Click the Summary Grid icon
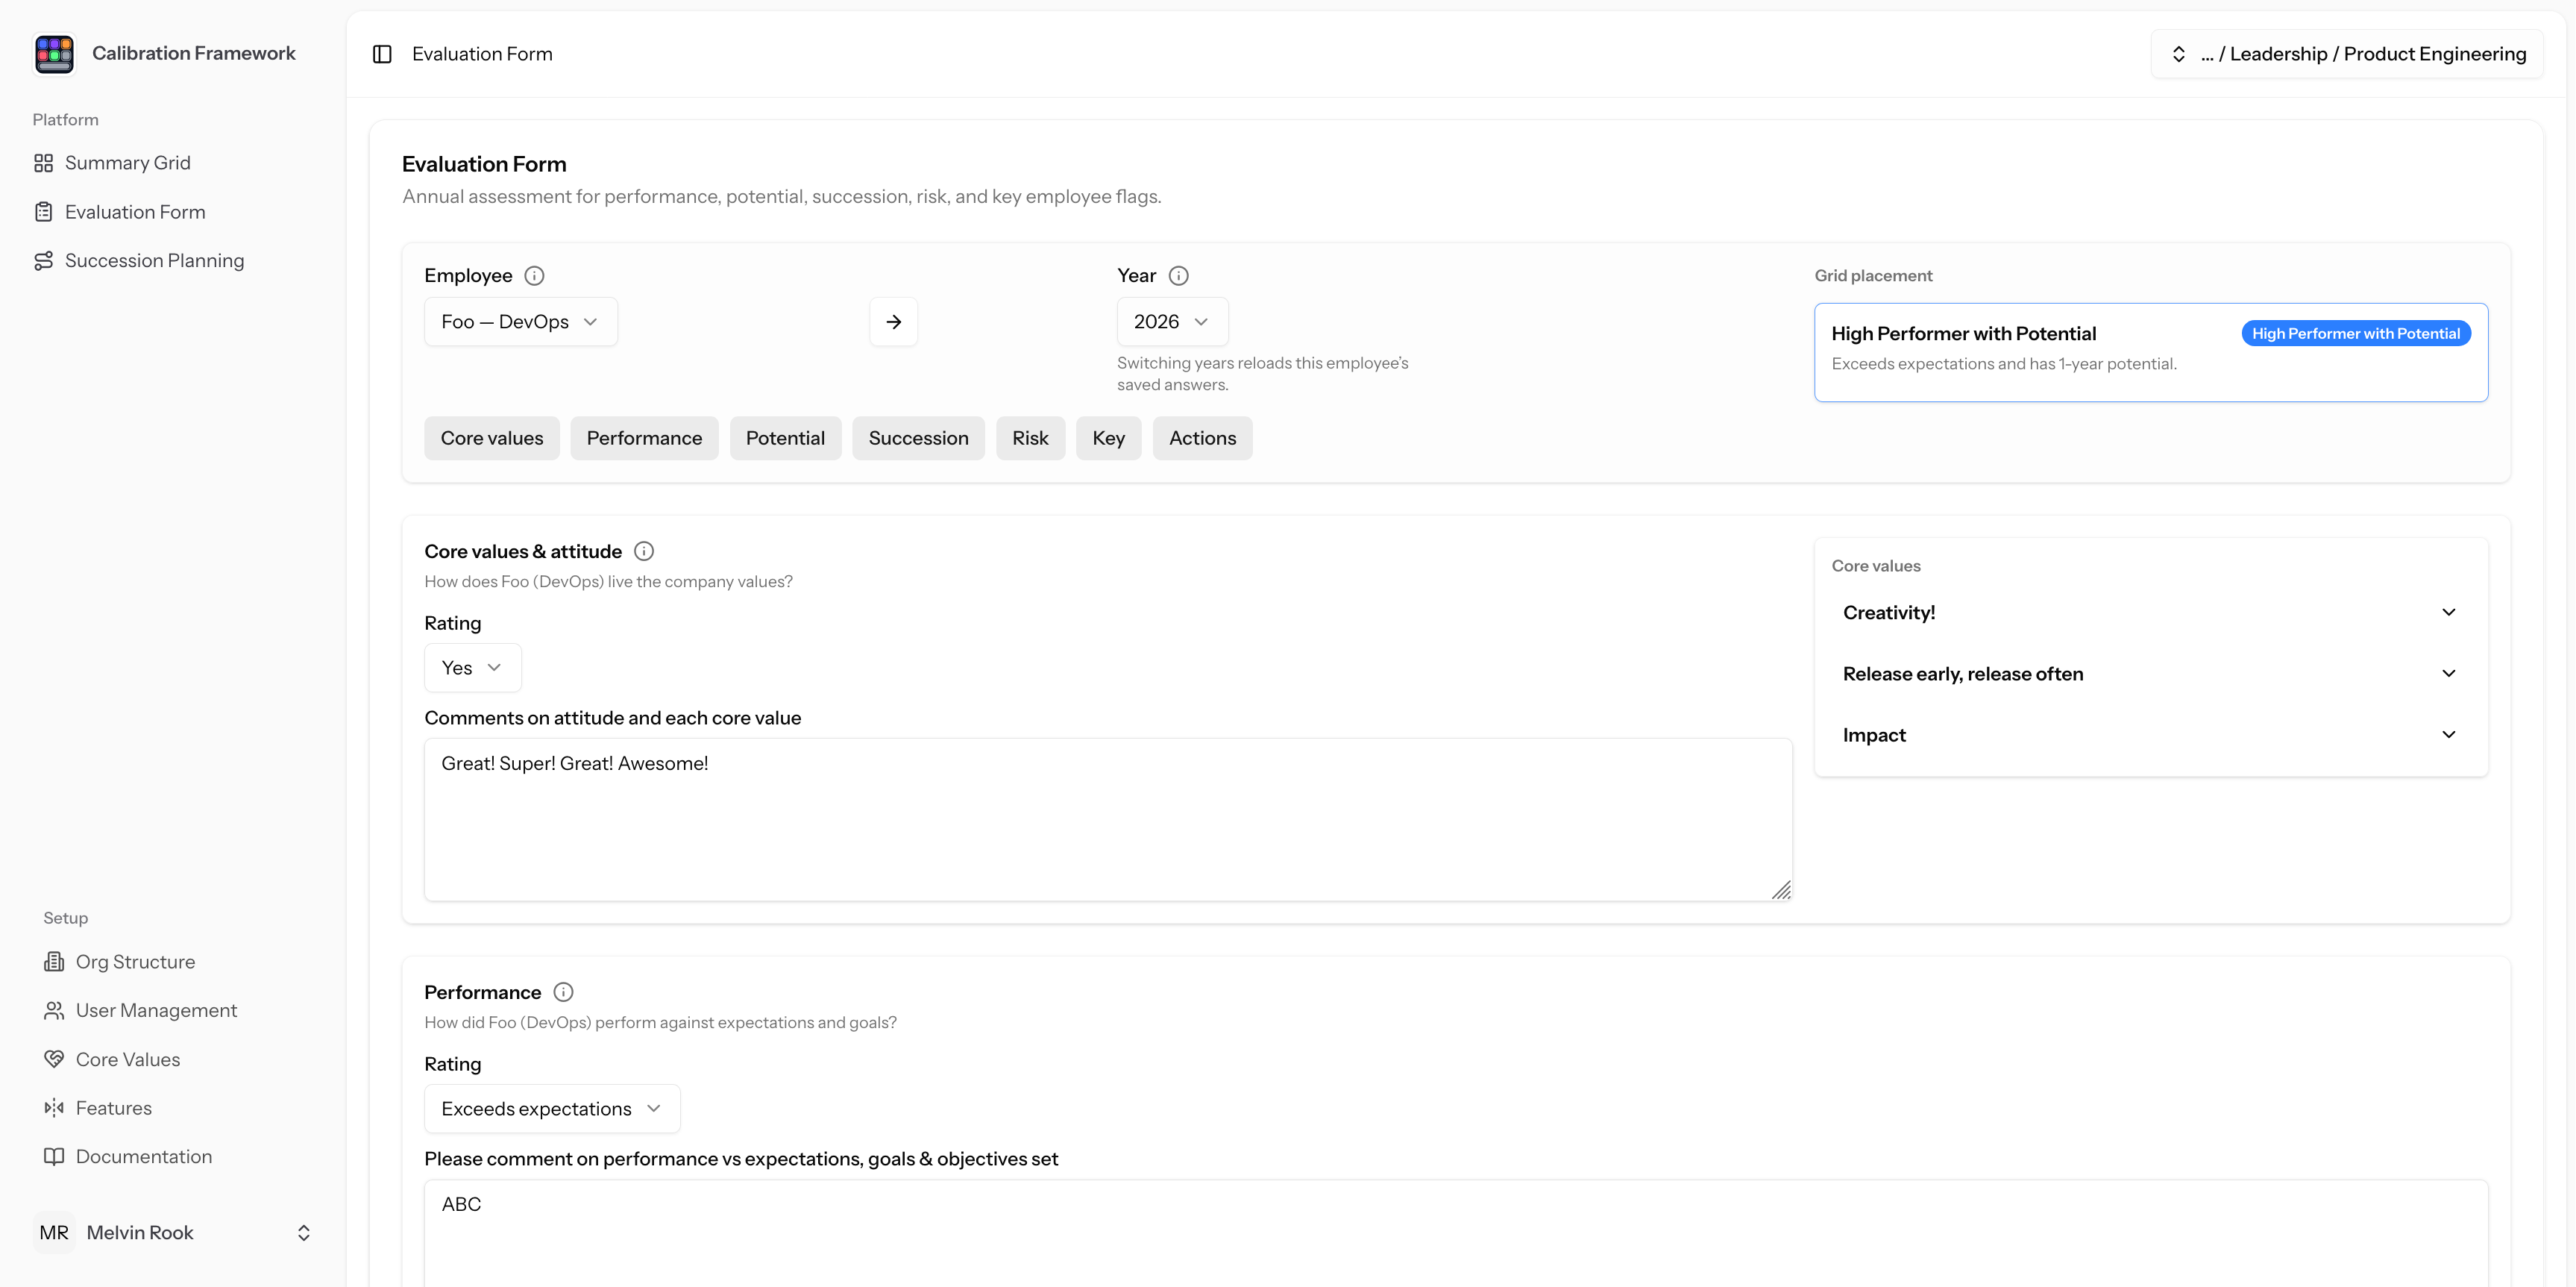 43,163
